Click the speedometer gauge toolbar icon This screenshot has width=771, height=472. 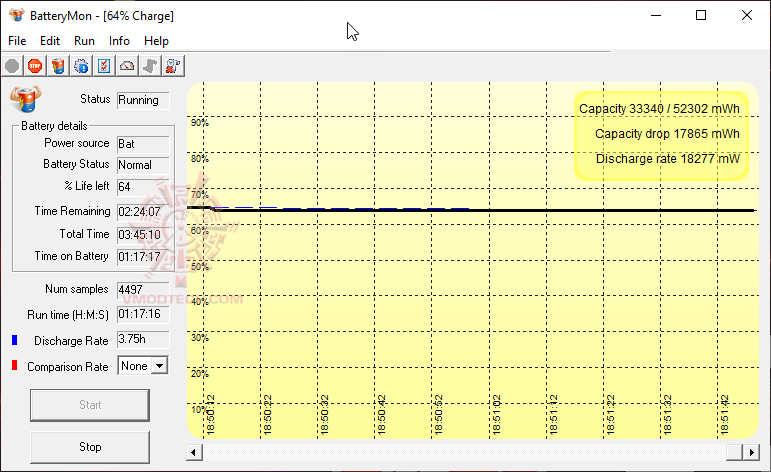pos(127,66)
